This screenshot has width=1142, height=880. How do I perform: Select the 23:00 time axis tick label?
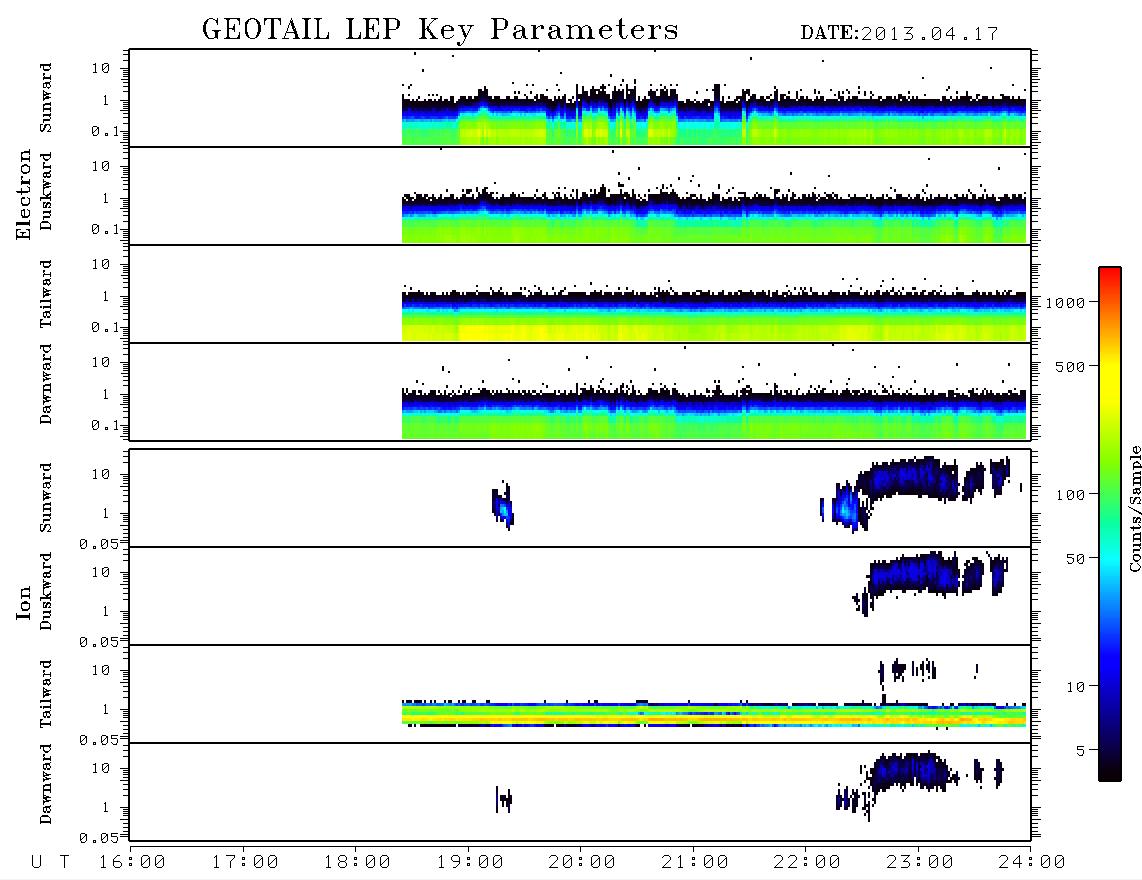point(920,863)
